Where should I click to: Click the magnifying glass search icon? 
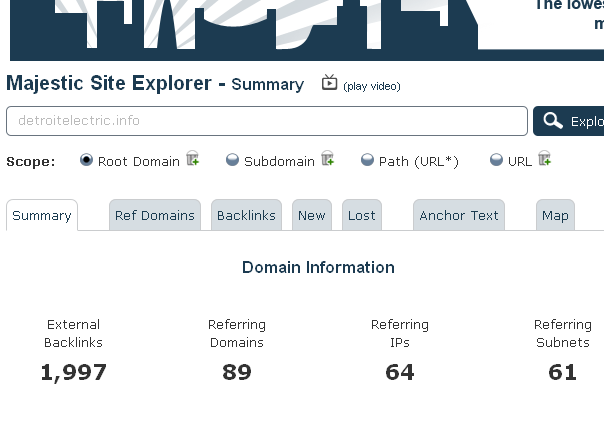pos(551,122)
